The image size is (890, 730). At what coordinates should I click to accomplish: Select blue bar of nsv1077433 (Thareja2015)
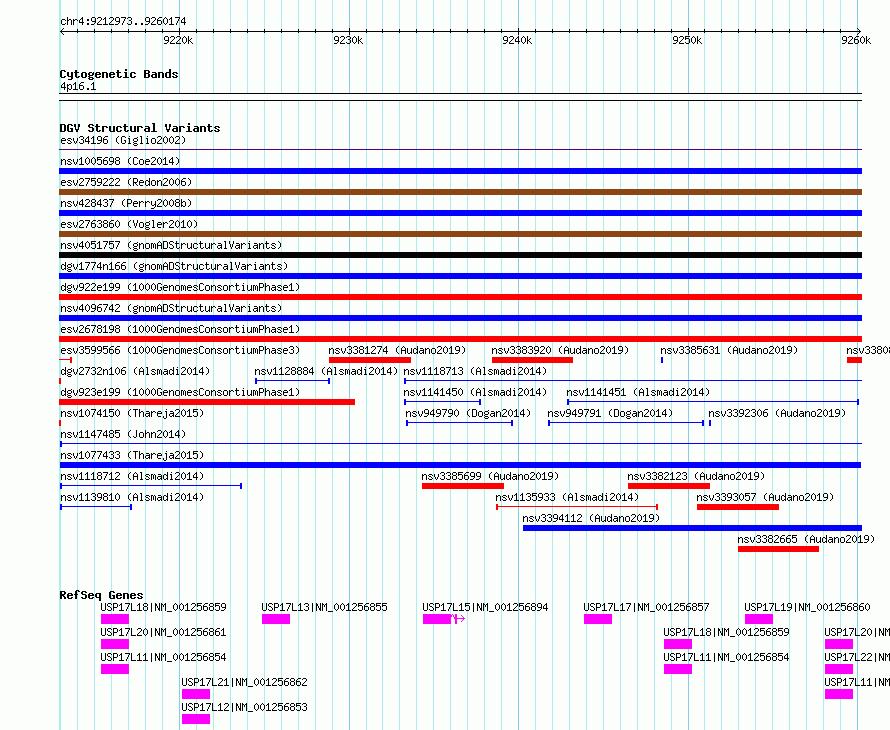click(460, 465)
